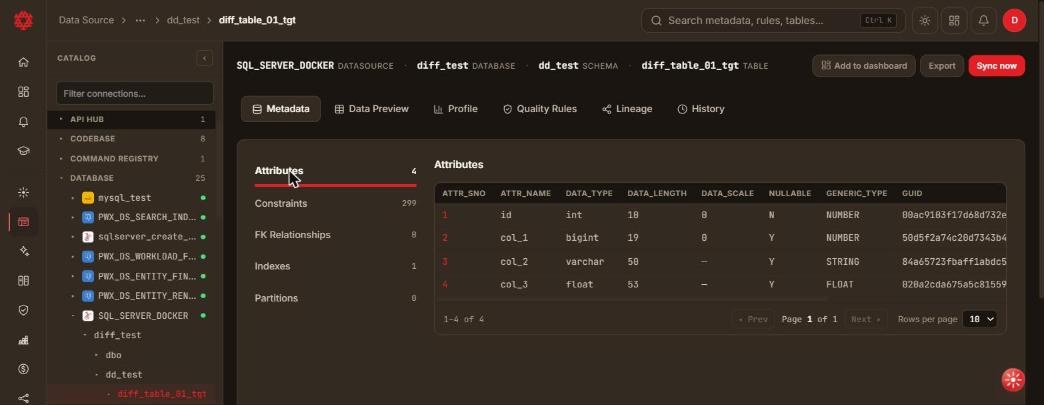Image resolution: width=1044 pixels, height=405 pixels.
Task: Go to Data Source breadcrumb
Action: (86, 21)
